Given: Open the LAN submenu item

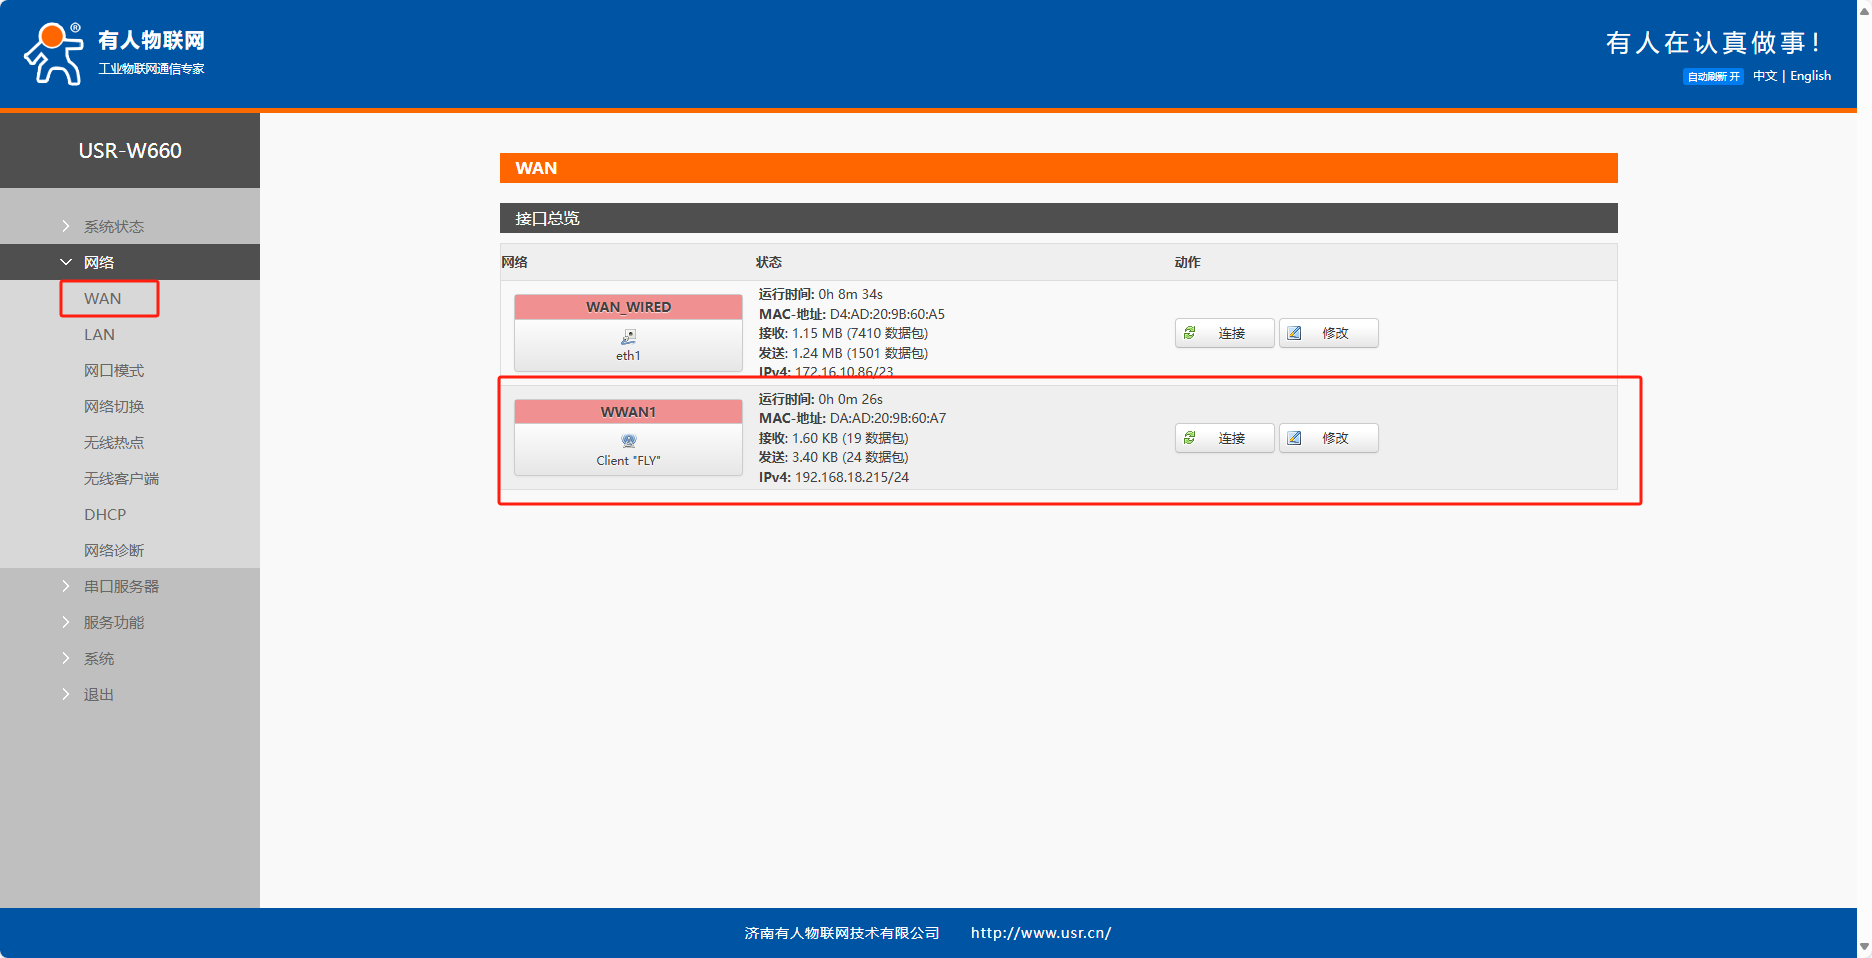Looking at the screenshot, I should coord(99,335).
